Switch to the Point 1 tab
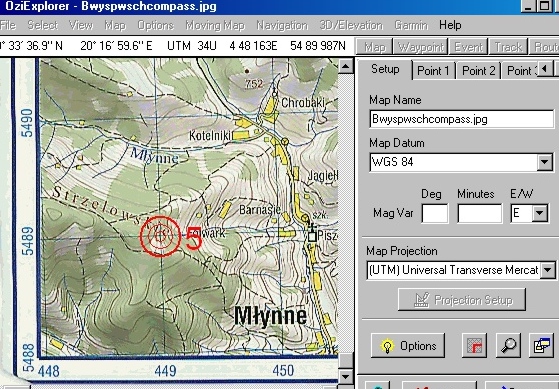Image resolution: width=559 pixels, height=389 pixels. [x=433, y=71]
